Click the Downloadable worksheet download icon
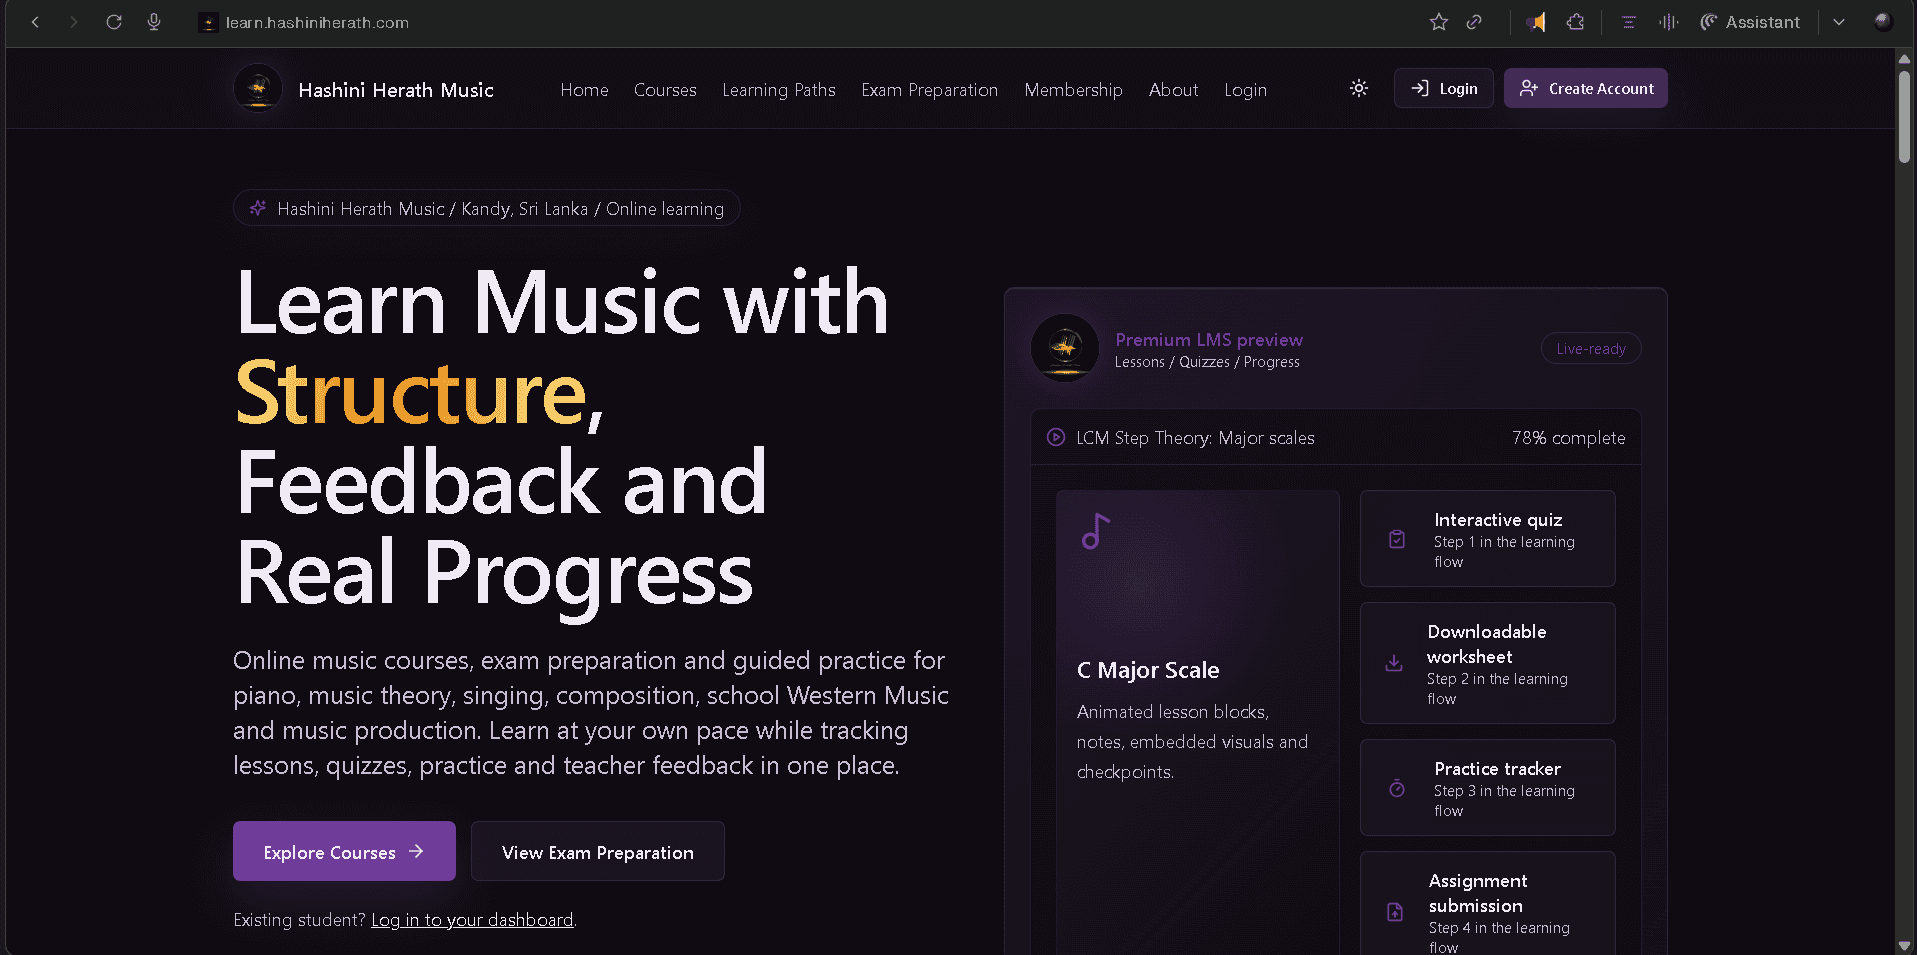The image size is (1917, 955). click(x=1393, y=663)
